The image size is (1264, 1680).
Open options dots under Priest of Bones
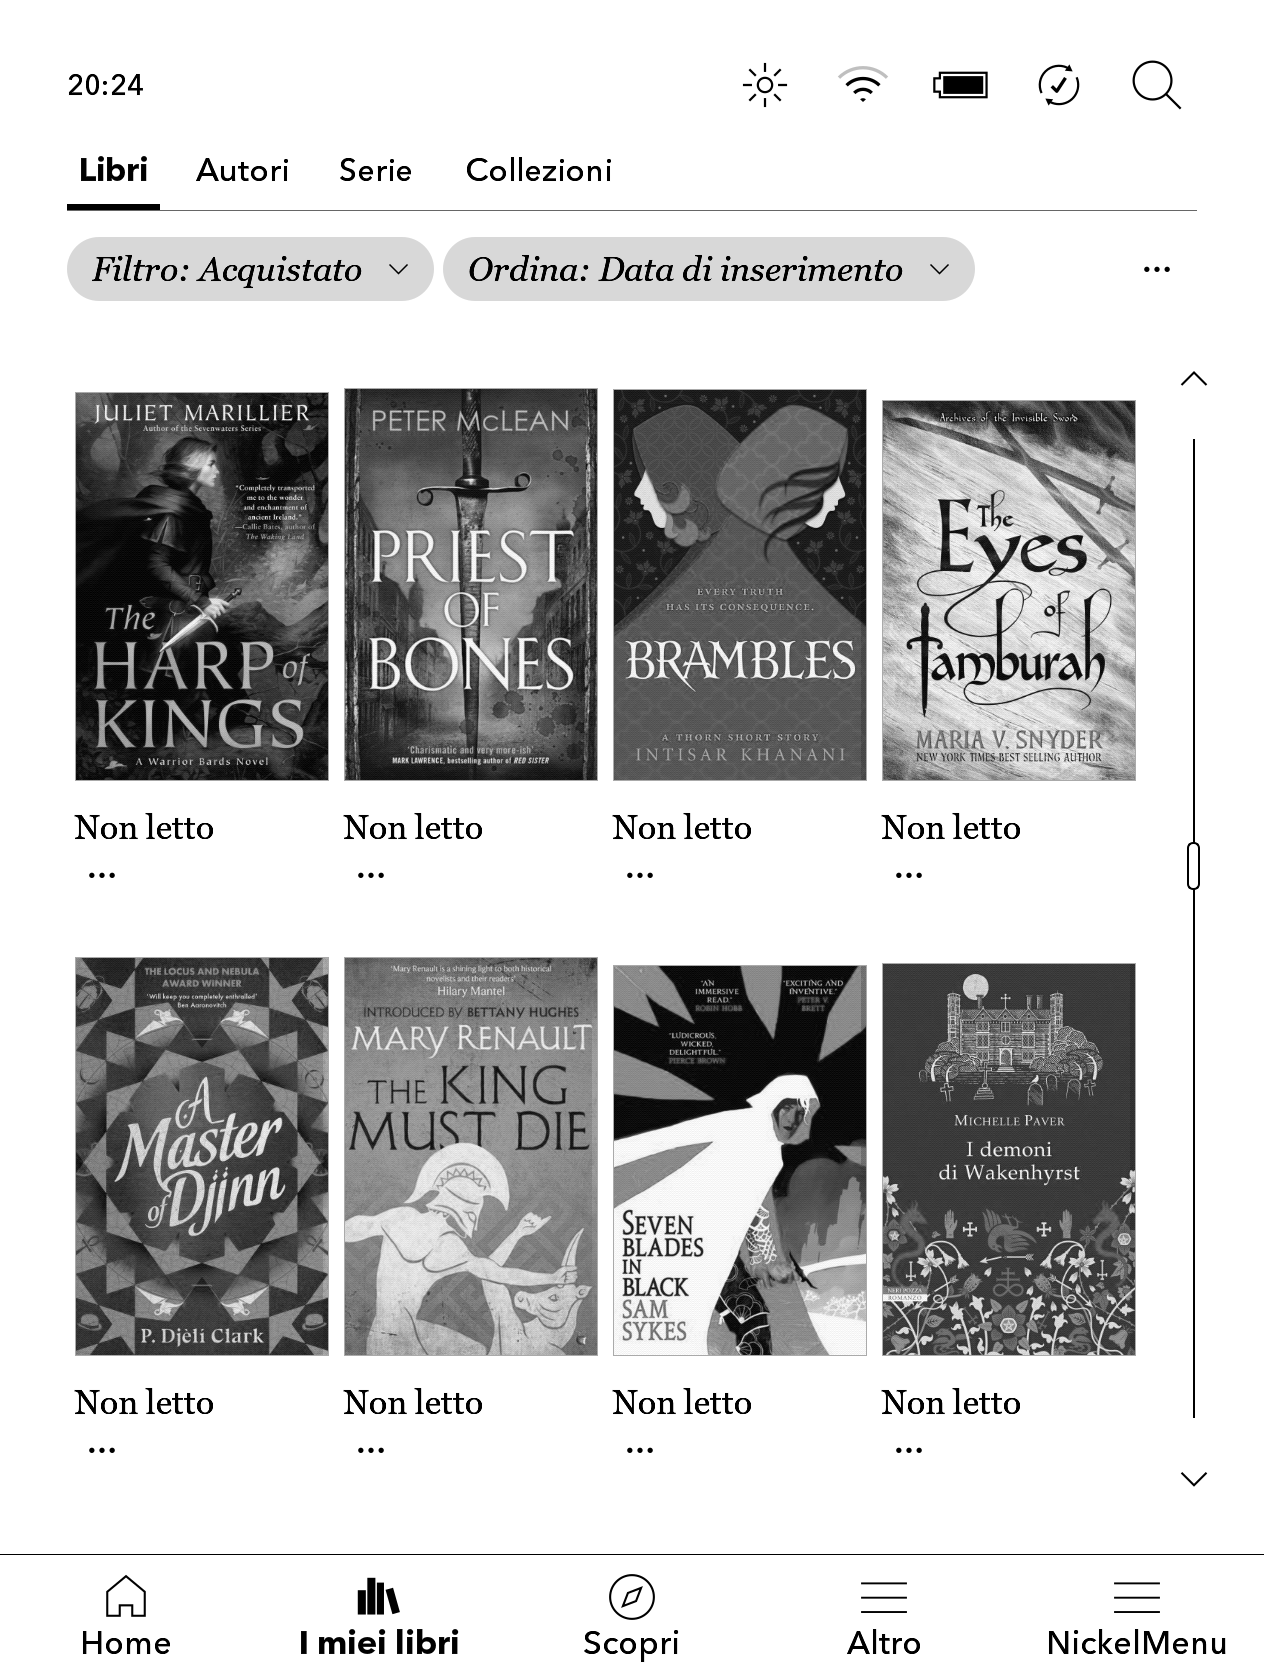371,875
